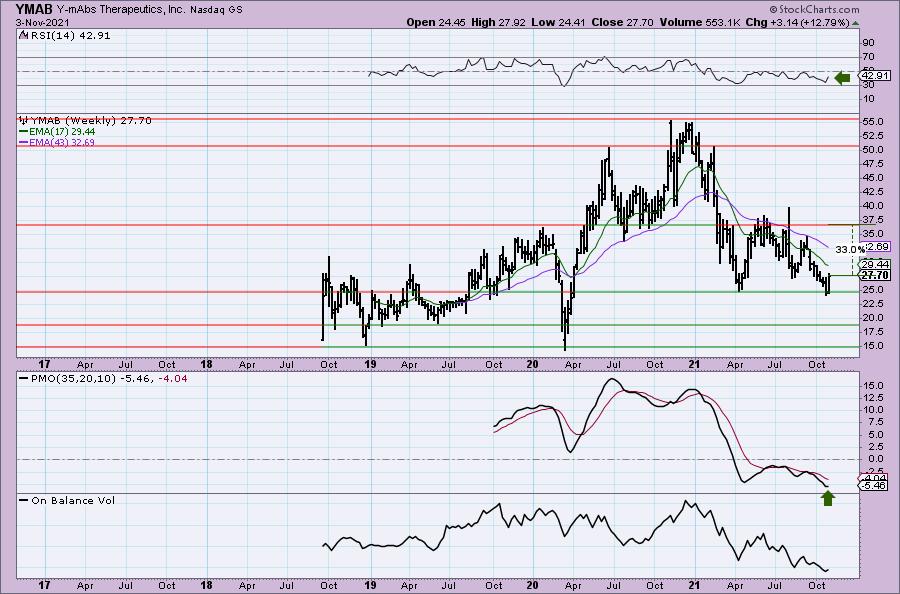
Task: Click the 19 year label on the bottom axis
Action: [x=370, y=586]
